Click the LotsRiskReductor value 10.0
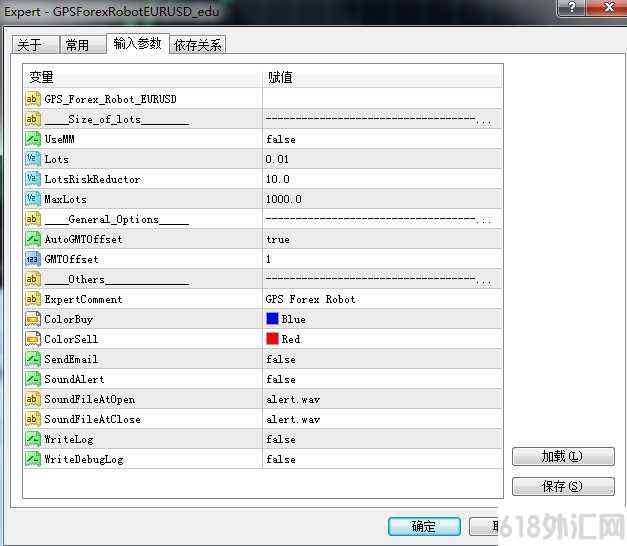 pyautogui.click(x=278, y=179)
